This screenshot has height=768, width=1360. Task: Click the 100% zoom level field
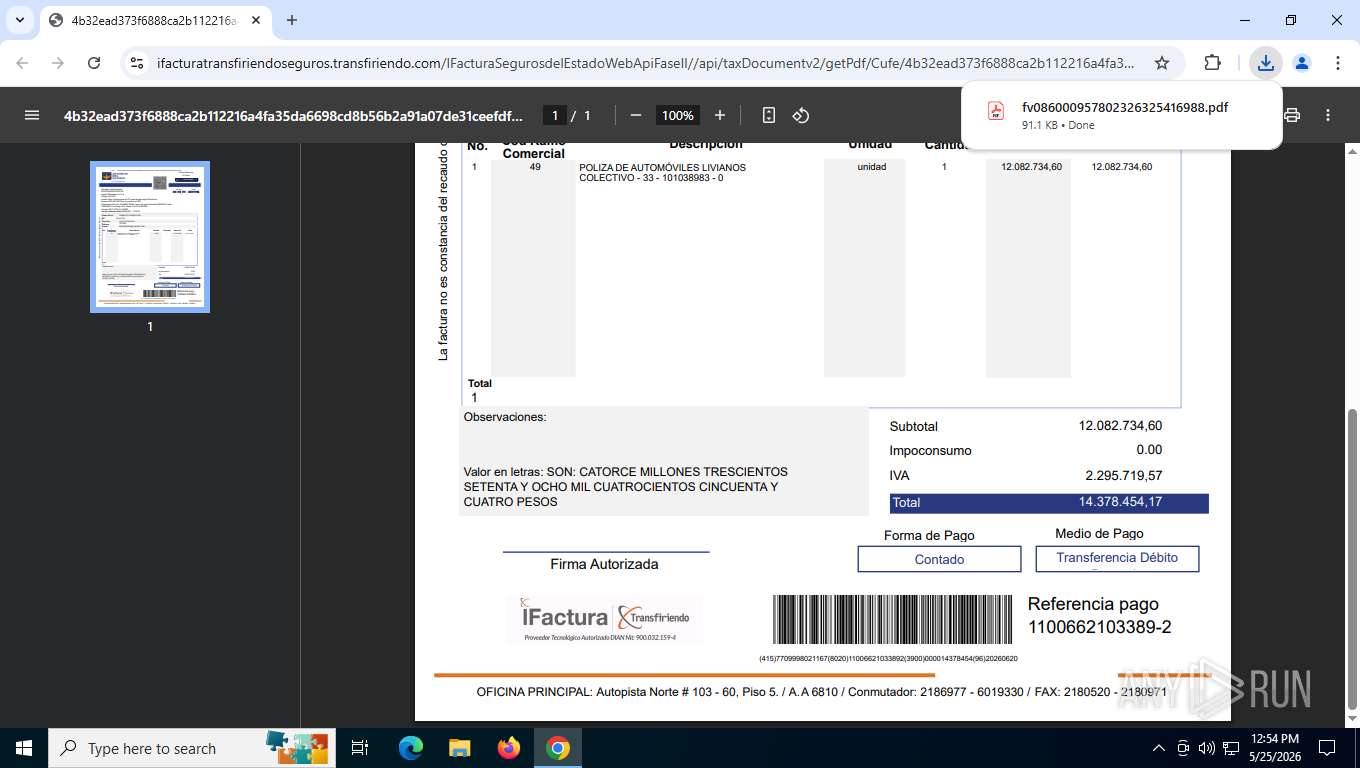[x=678, y=115]
